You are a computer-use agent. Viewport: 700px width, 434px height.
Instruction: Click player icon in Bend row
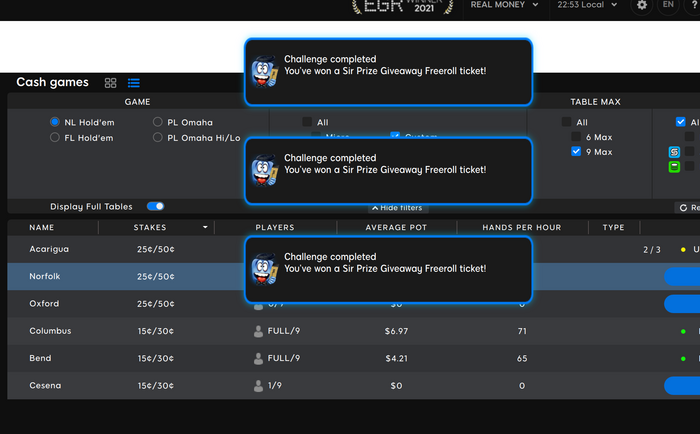(x=258, y=358)
